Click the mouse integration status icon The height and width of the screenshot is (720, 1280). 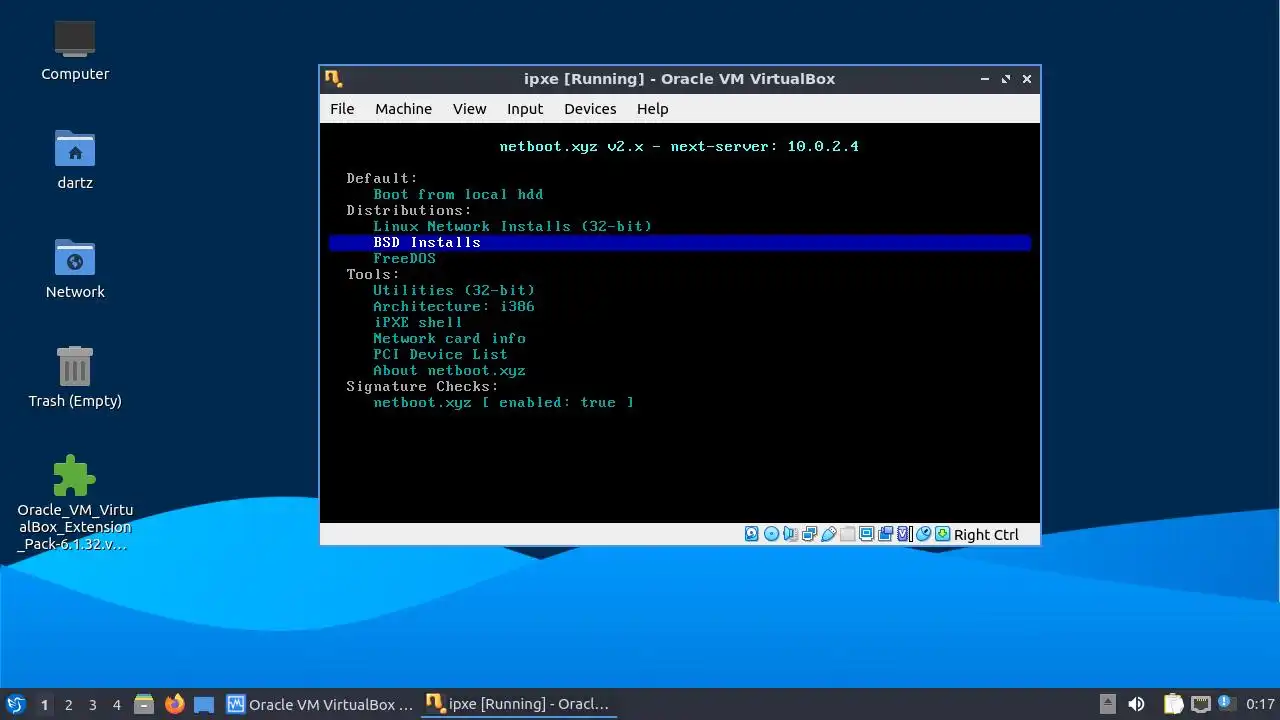[x=923, y=534]
